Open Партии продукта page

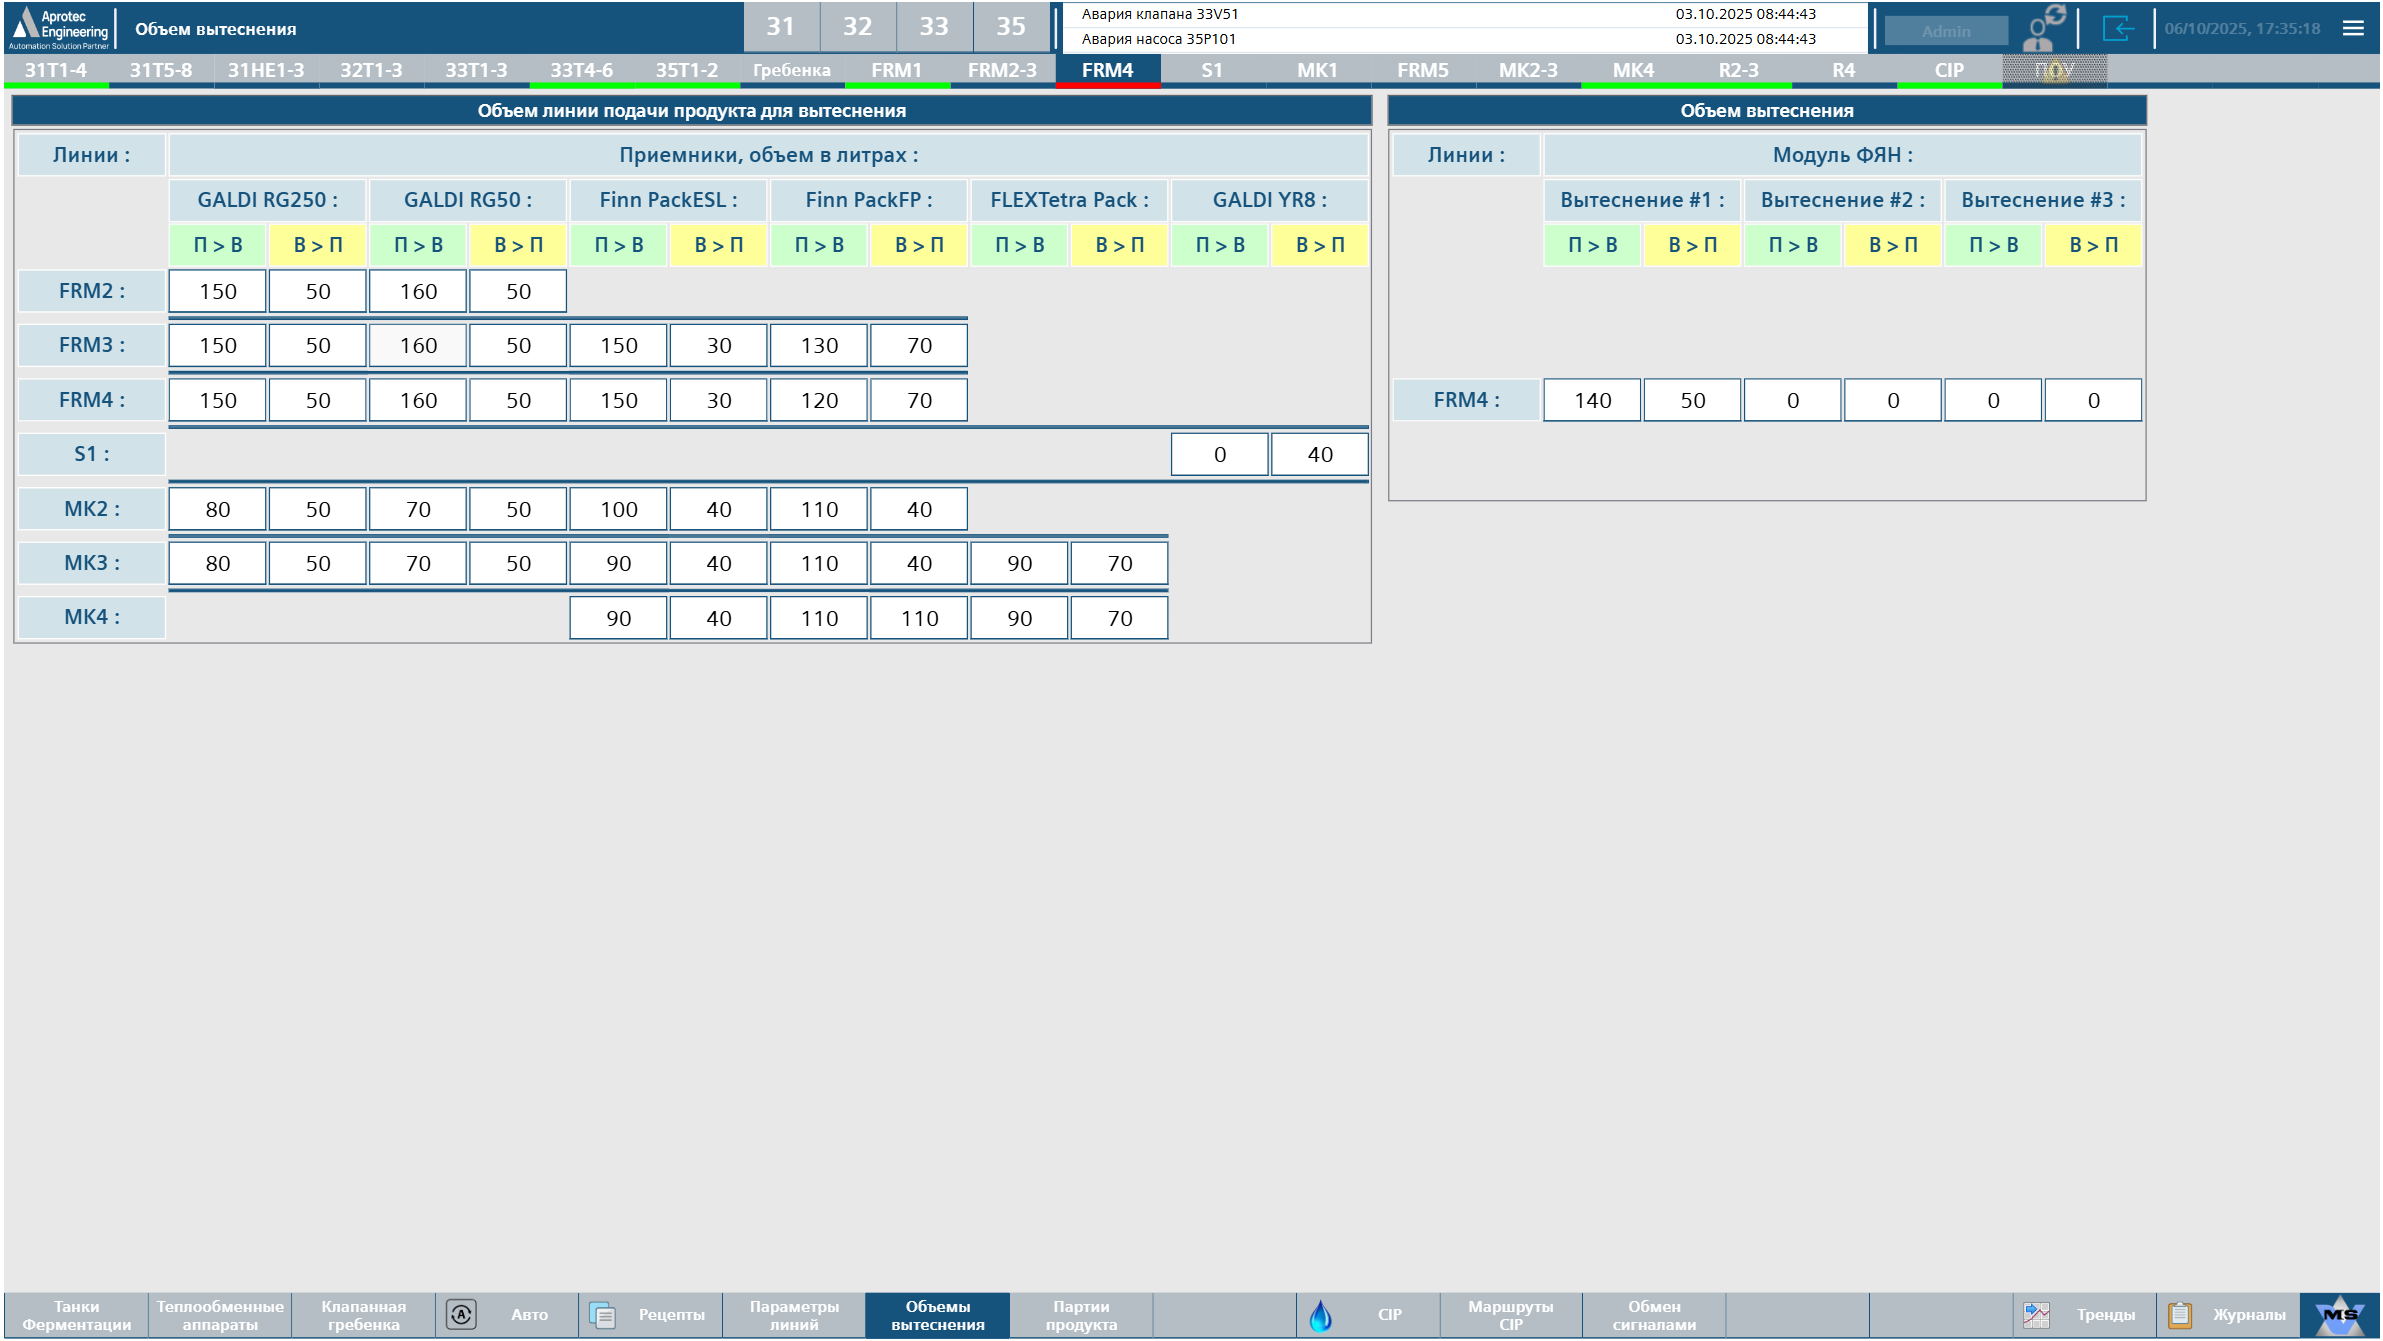click(x=1081, y=1314)
